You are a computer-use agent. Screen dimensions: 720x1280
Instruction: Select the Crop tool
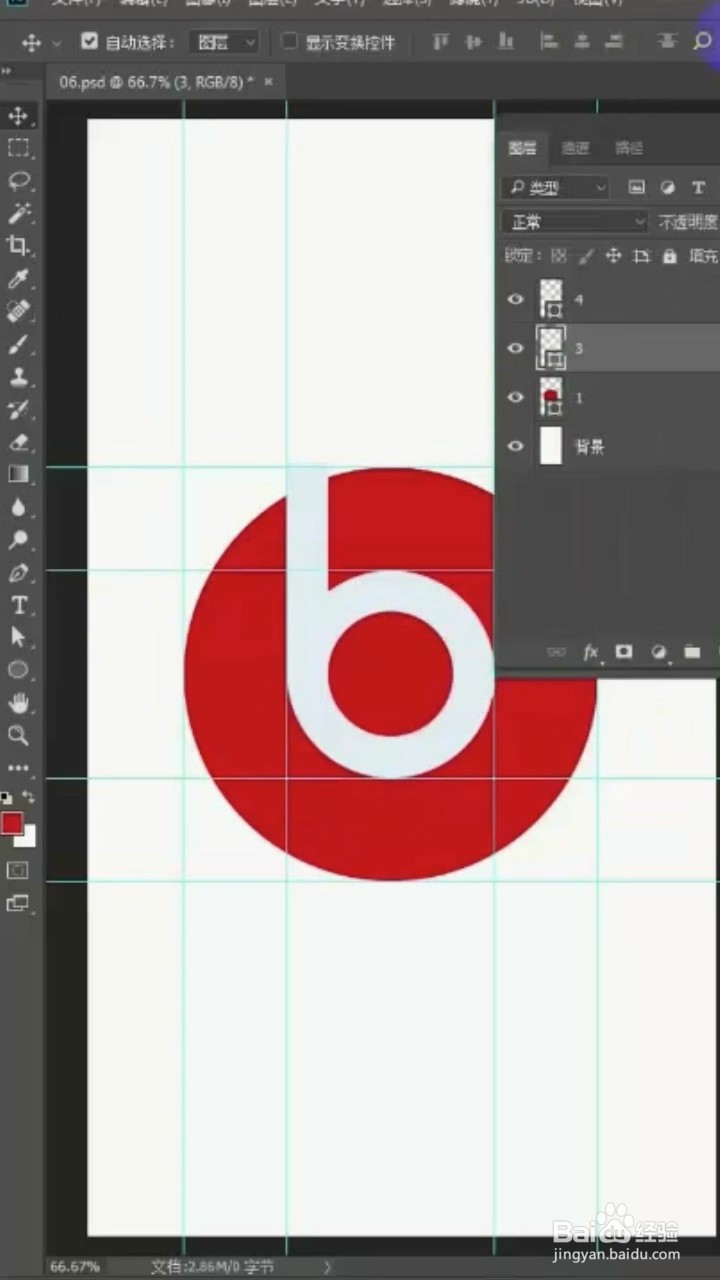tap(18, 245)
